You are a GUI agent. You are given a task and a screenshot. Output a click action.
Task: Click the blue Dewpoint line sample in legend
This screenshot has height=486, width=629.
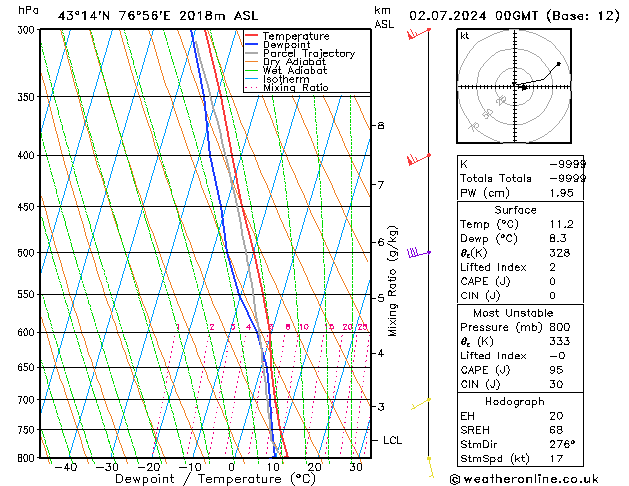click(x=252, y=44)
